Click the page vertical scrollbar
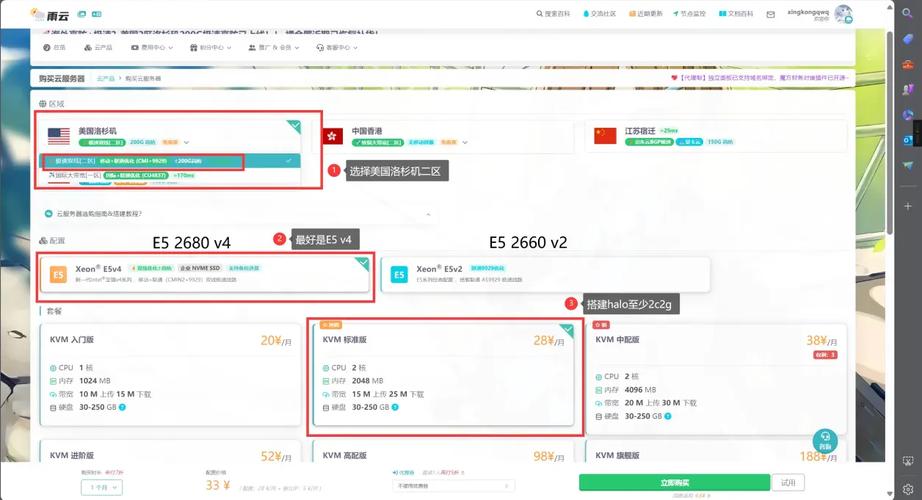The height and width of the screenshot is (500, 922). (890, 131)
